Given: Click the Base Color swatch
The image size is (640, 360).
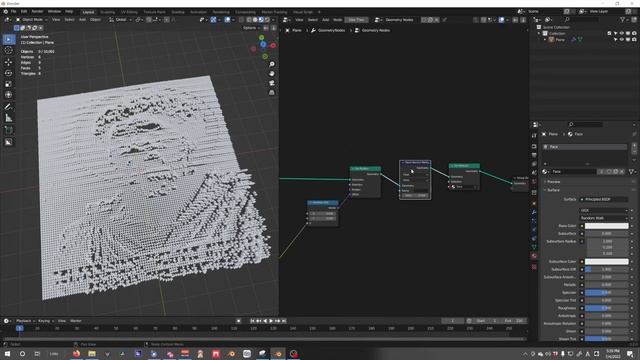Looking at the screenshot, I should 607,226.
